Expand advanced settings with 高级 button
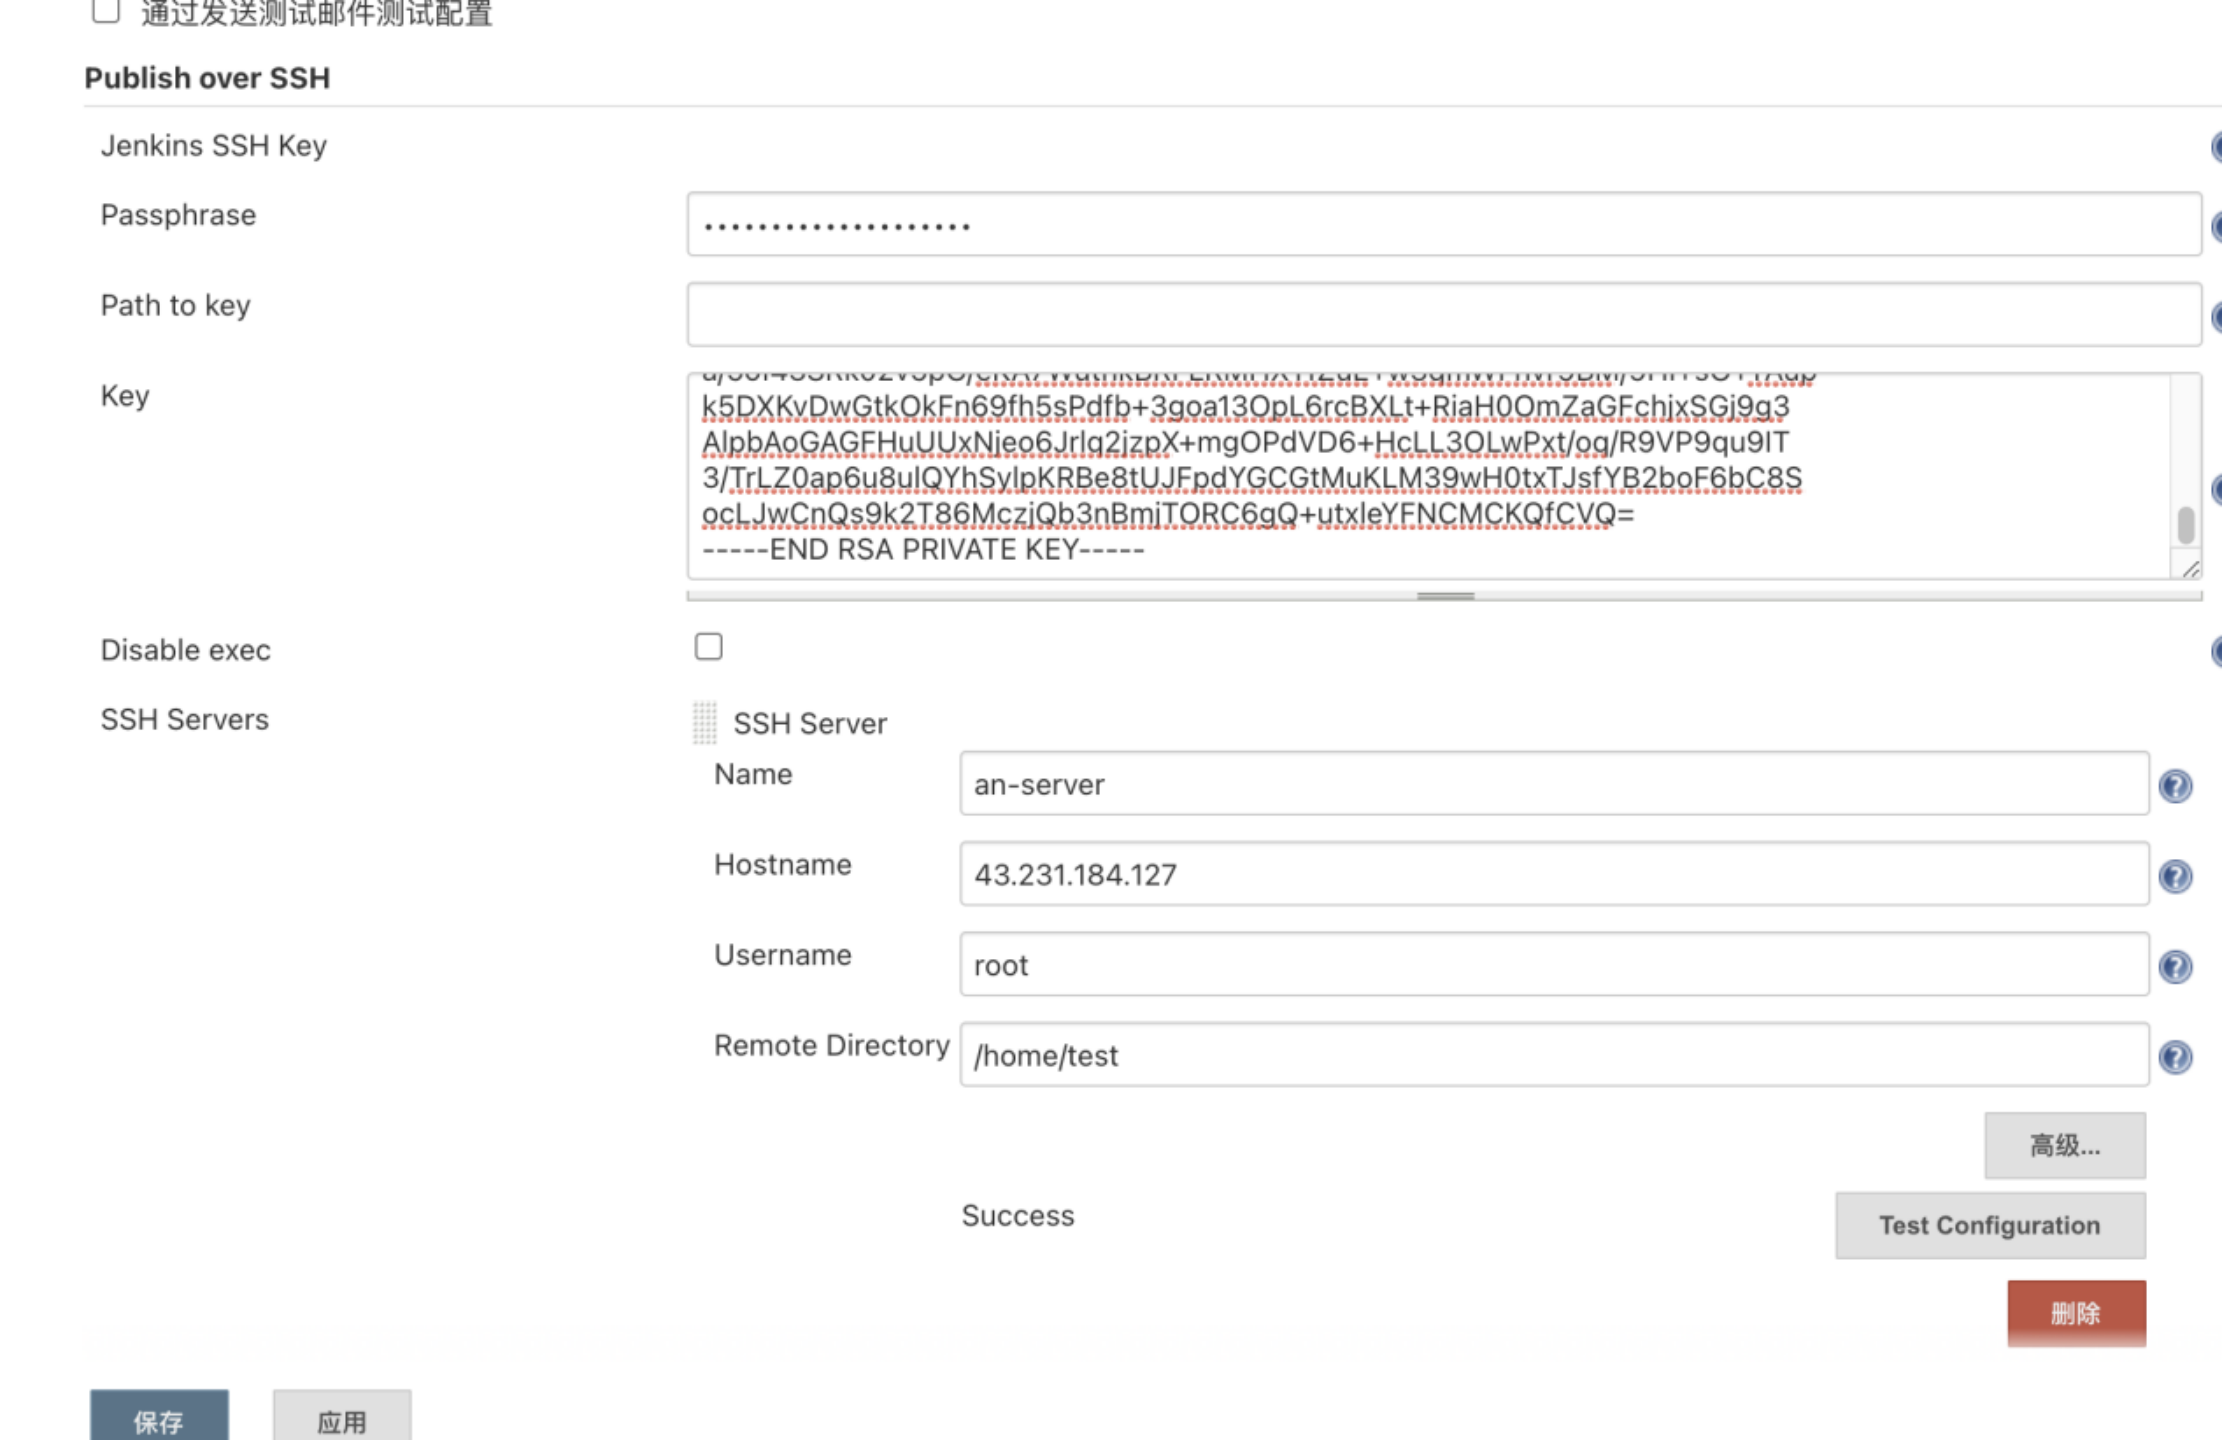The width and height of the screenshot is (2222, 1440). [2064, 1145]
